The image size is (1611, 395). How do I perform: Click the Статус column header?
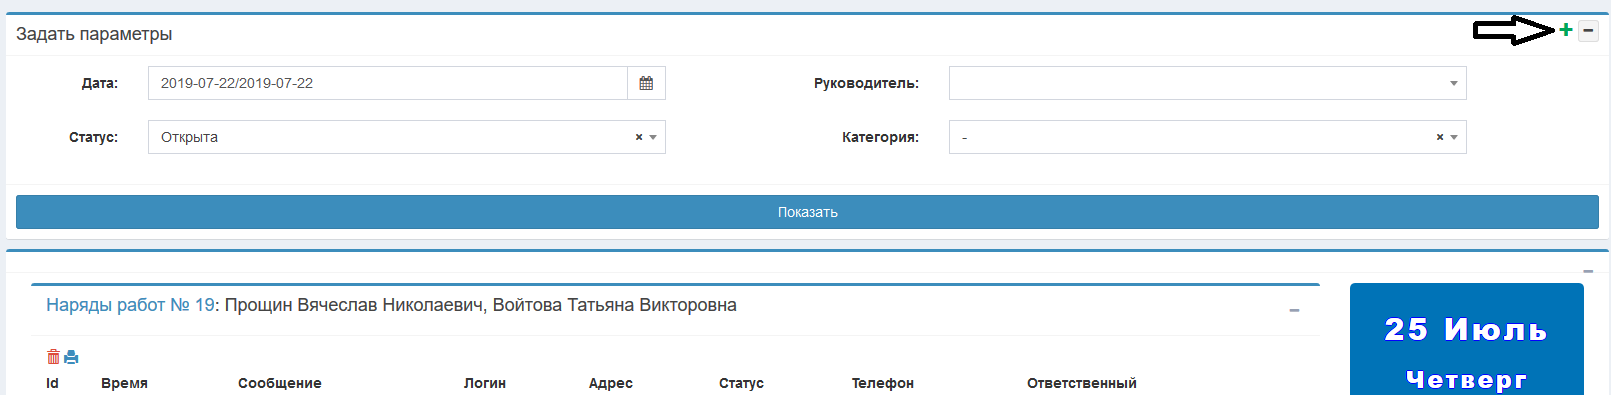tap(741, 383)
